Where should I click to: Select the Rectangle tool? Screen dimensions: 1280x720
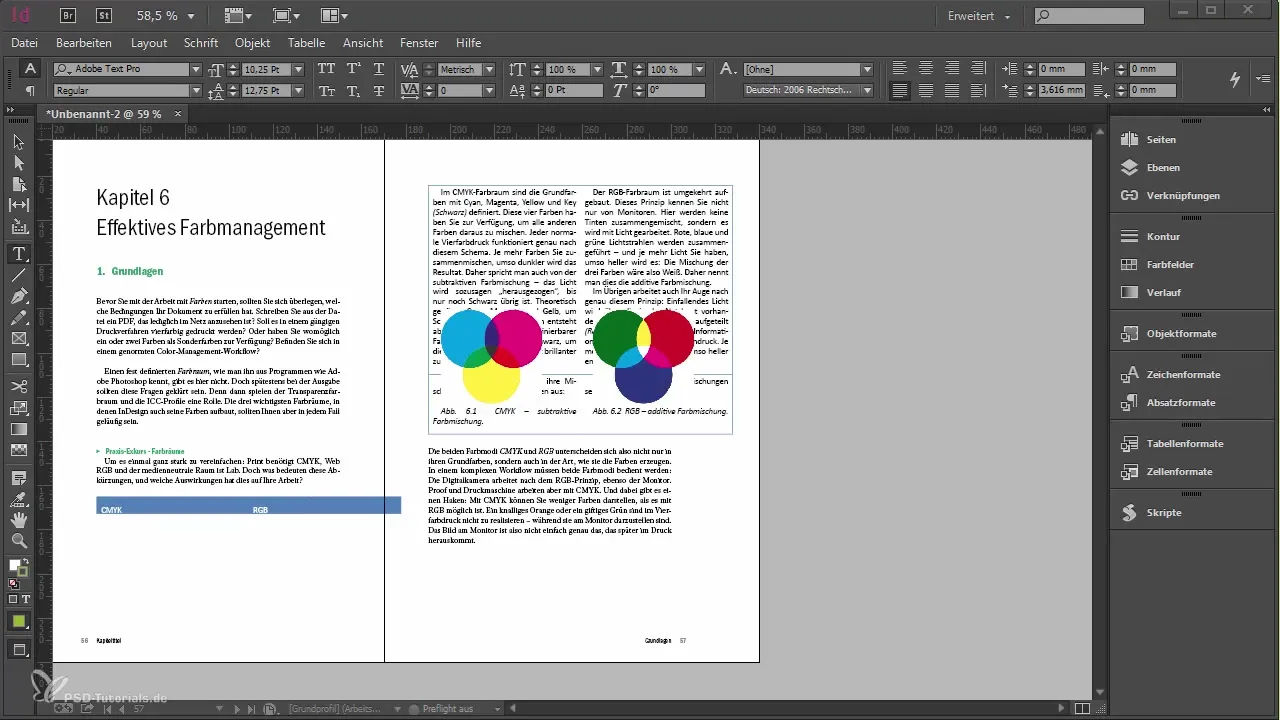(x=19, y=360)
